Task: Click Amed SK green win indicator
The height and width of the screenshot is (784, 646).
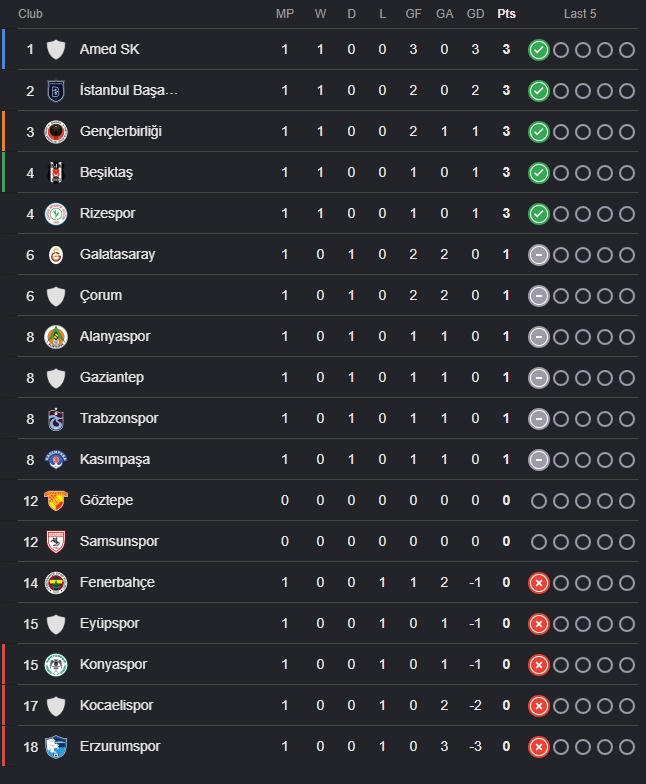Action: click(538, 50)
